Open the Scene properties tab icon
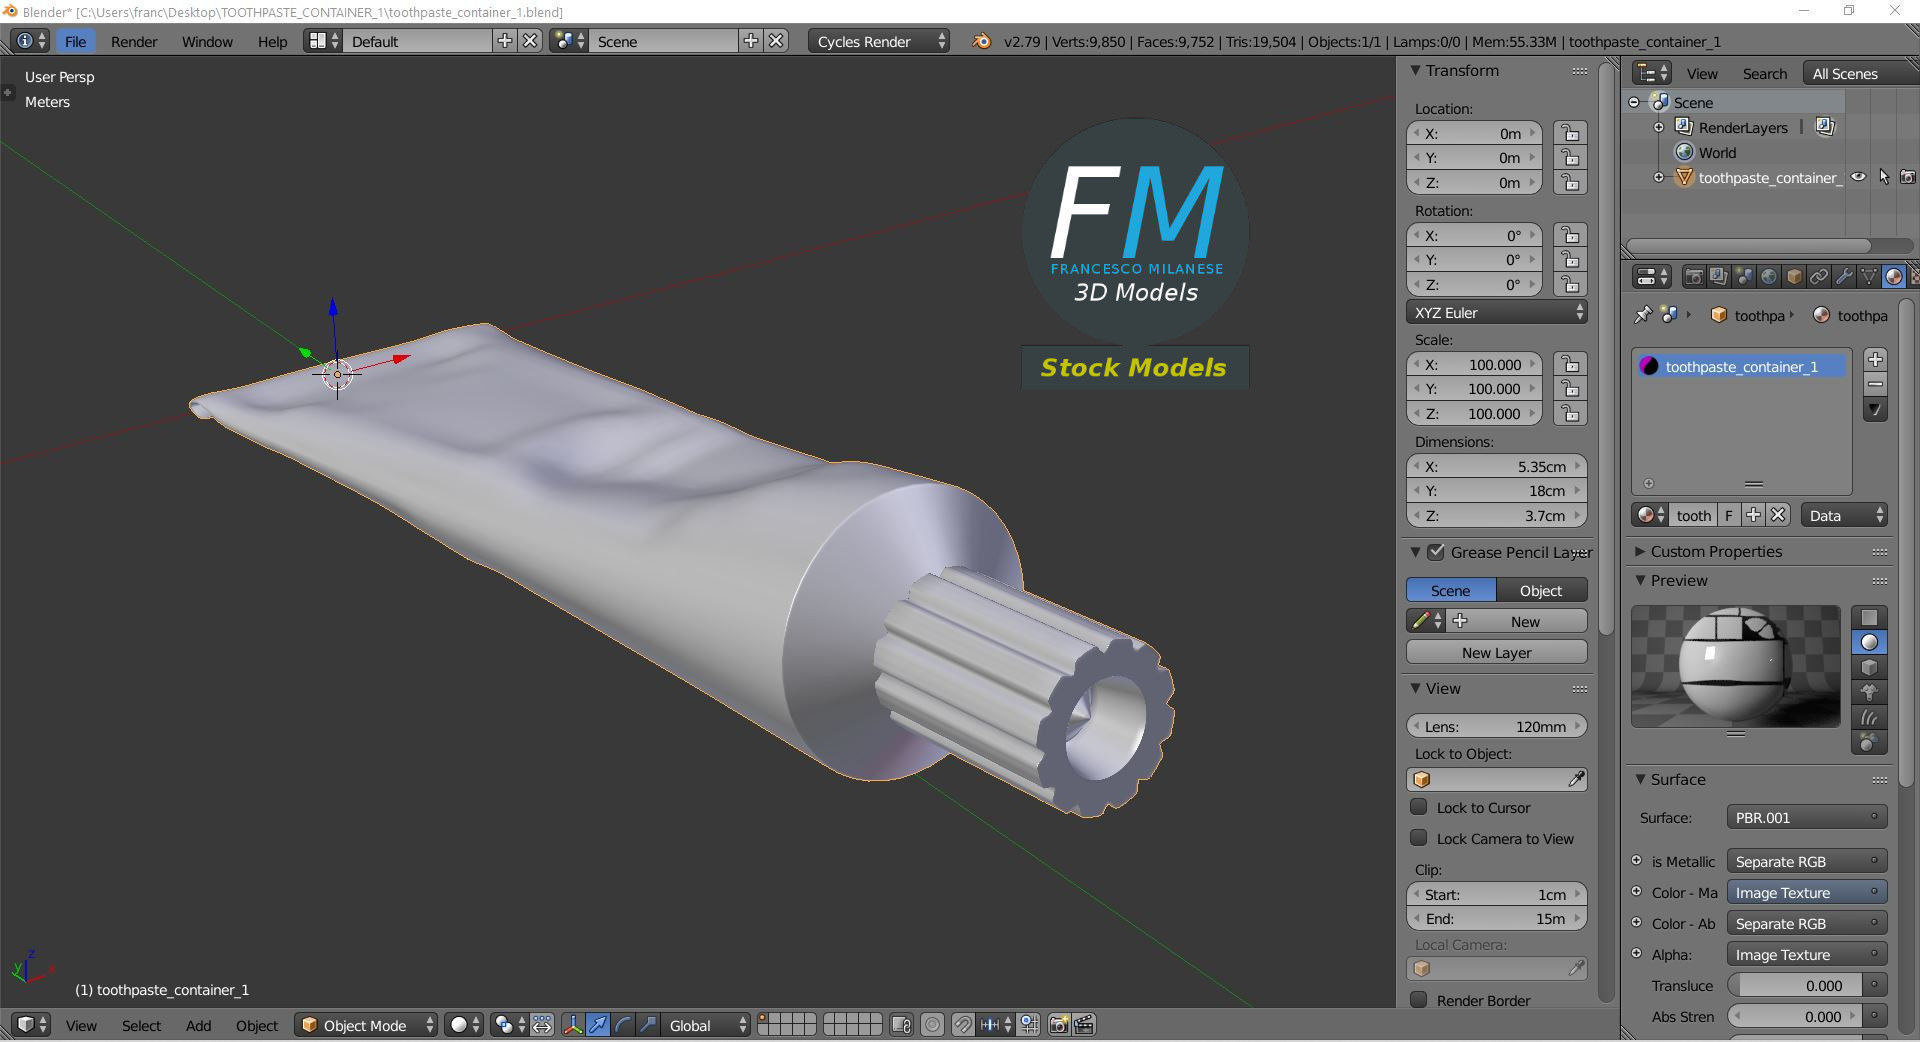Image resolution: width=1920 pixels, height=1042 pixels. point(1744,277)
